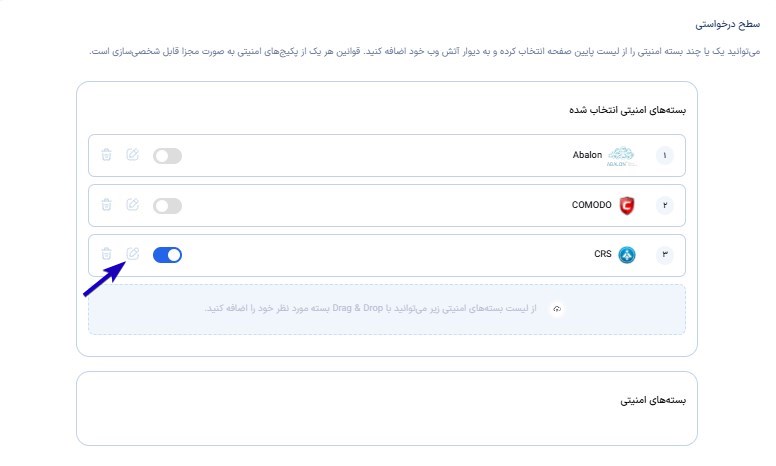Delete the Abalon security package
The width and height of the screenshot is (776, 466).
(106, 155)
